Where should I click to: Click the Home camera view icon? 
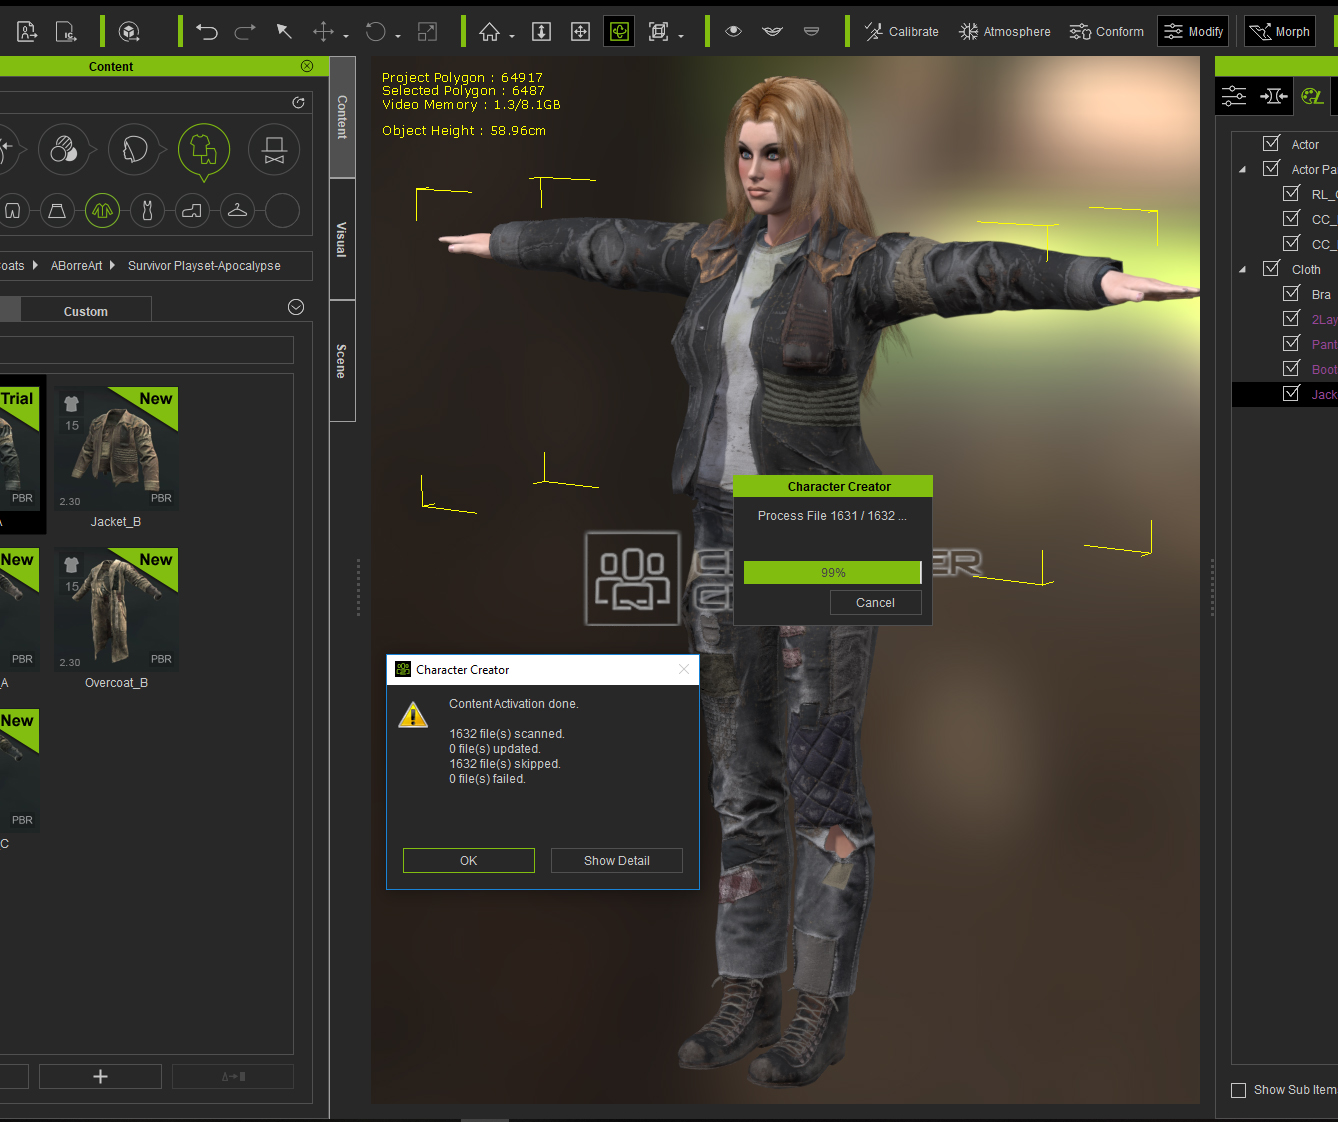[489, 32]
